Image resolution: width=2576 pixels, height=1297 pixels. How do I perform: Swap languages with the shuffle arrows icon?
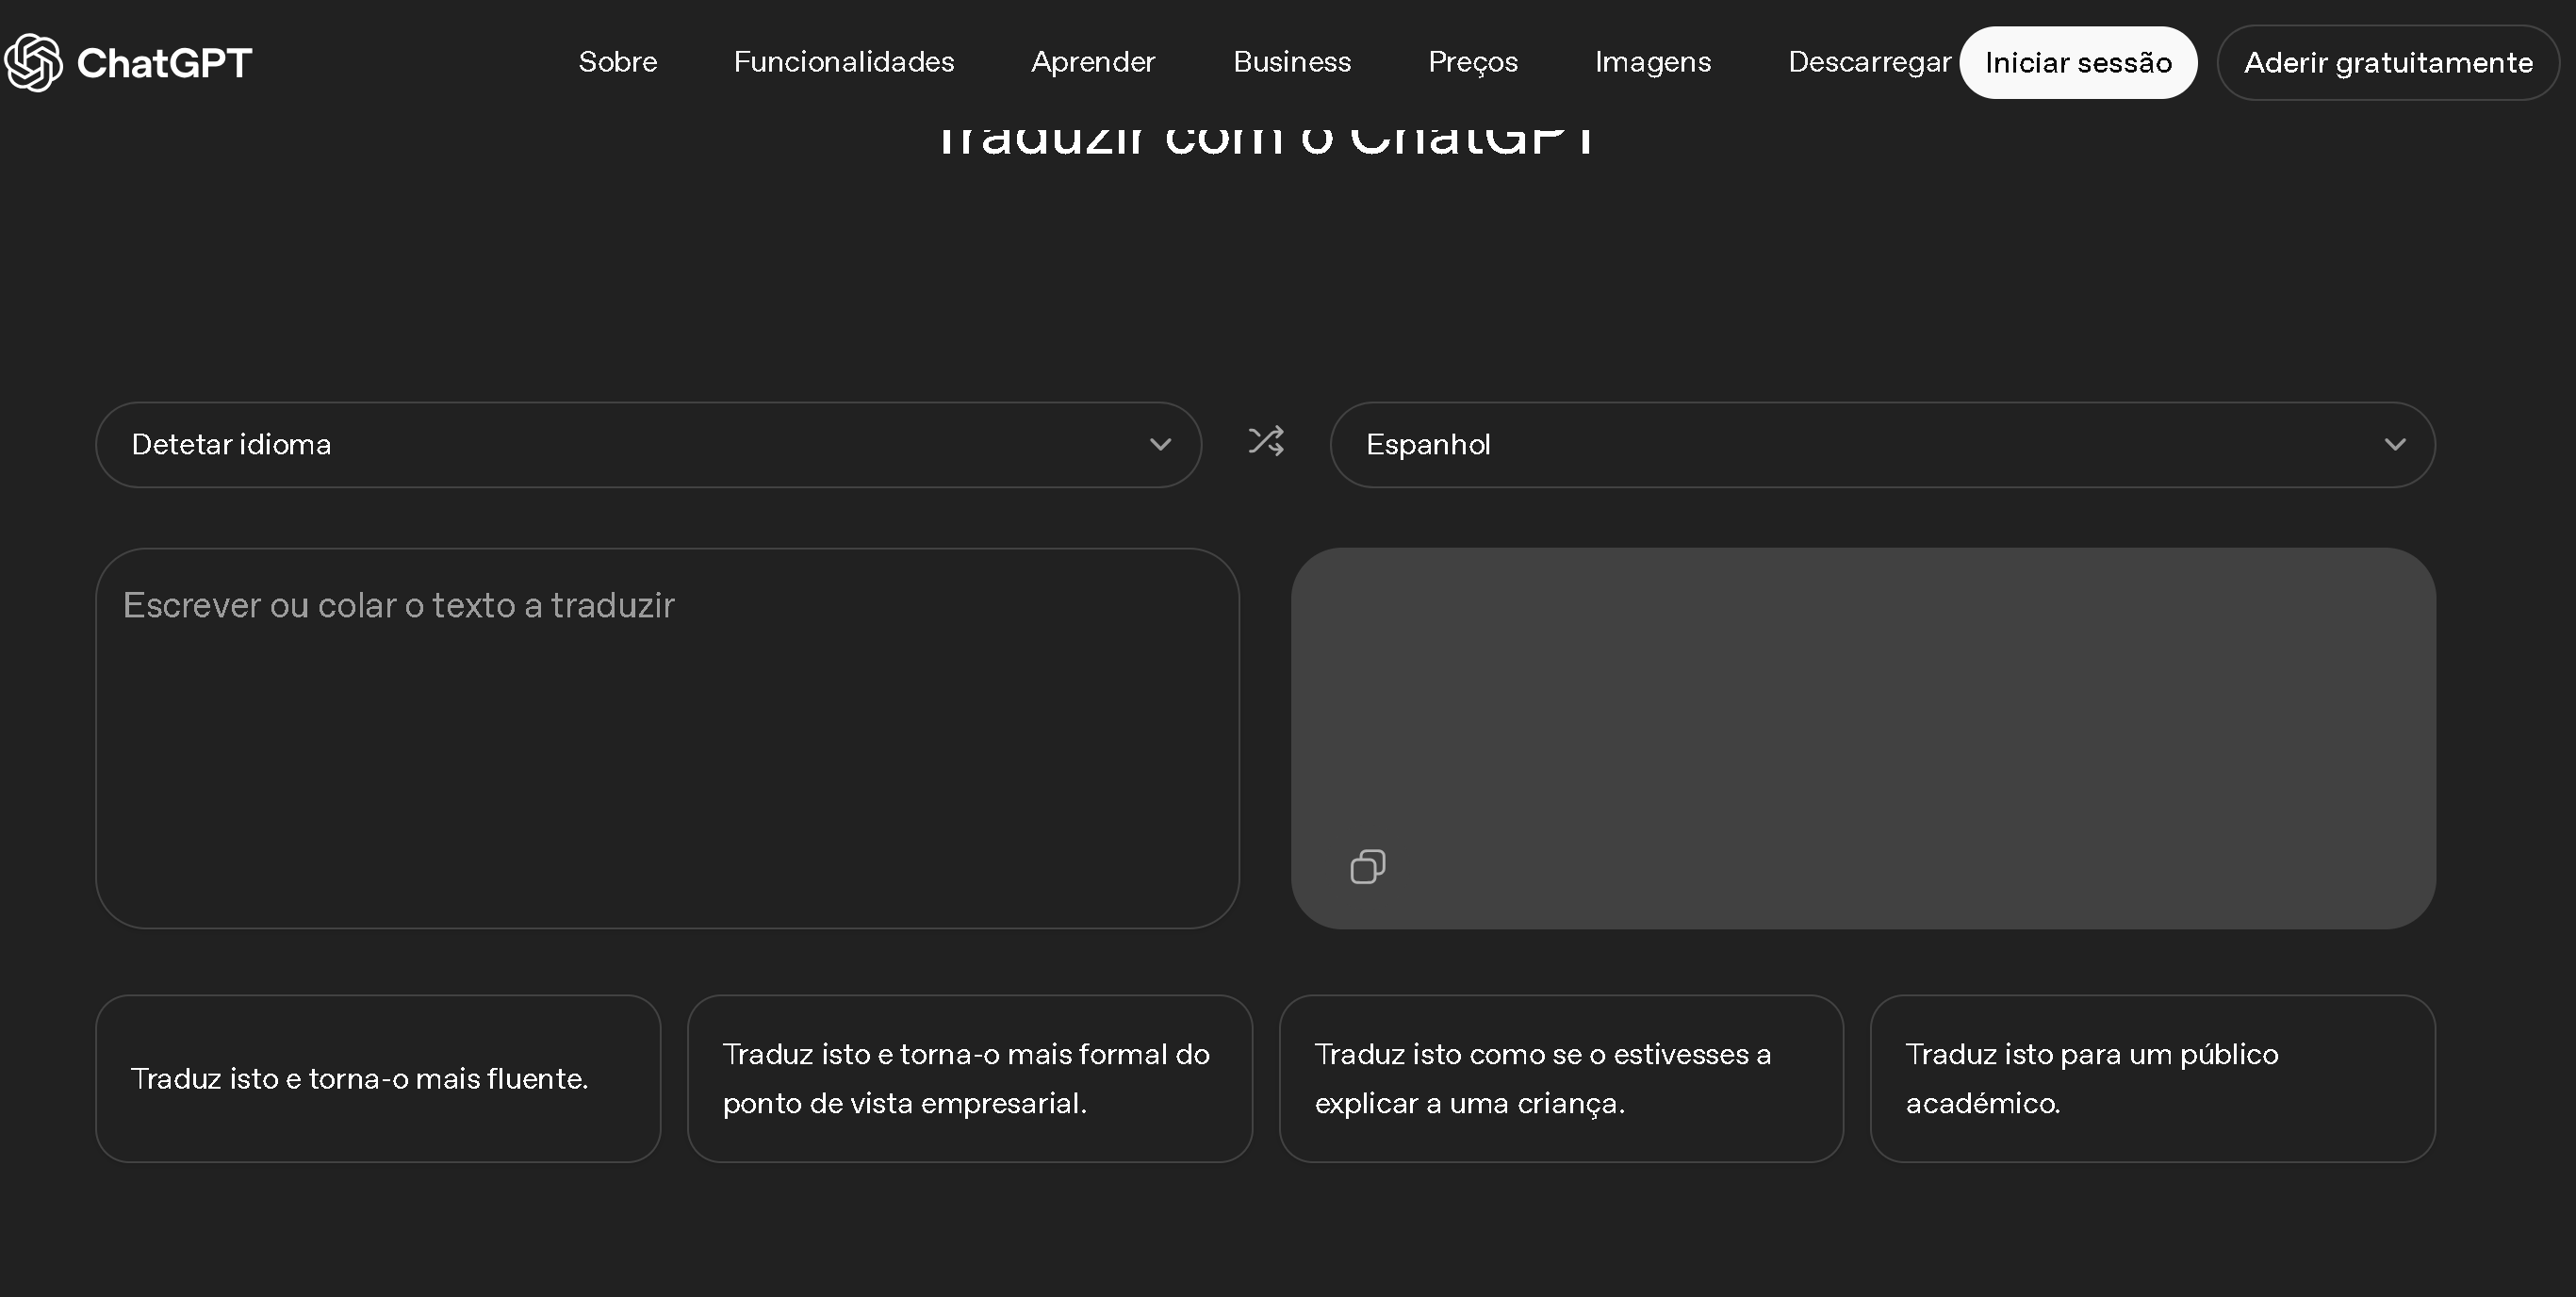(1266, 441)
